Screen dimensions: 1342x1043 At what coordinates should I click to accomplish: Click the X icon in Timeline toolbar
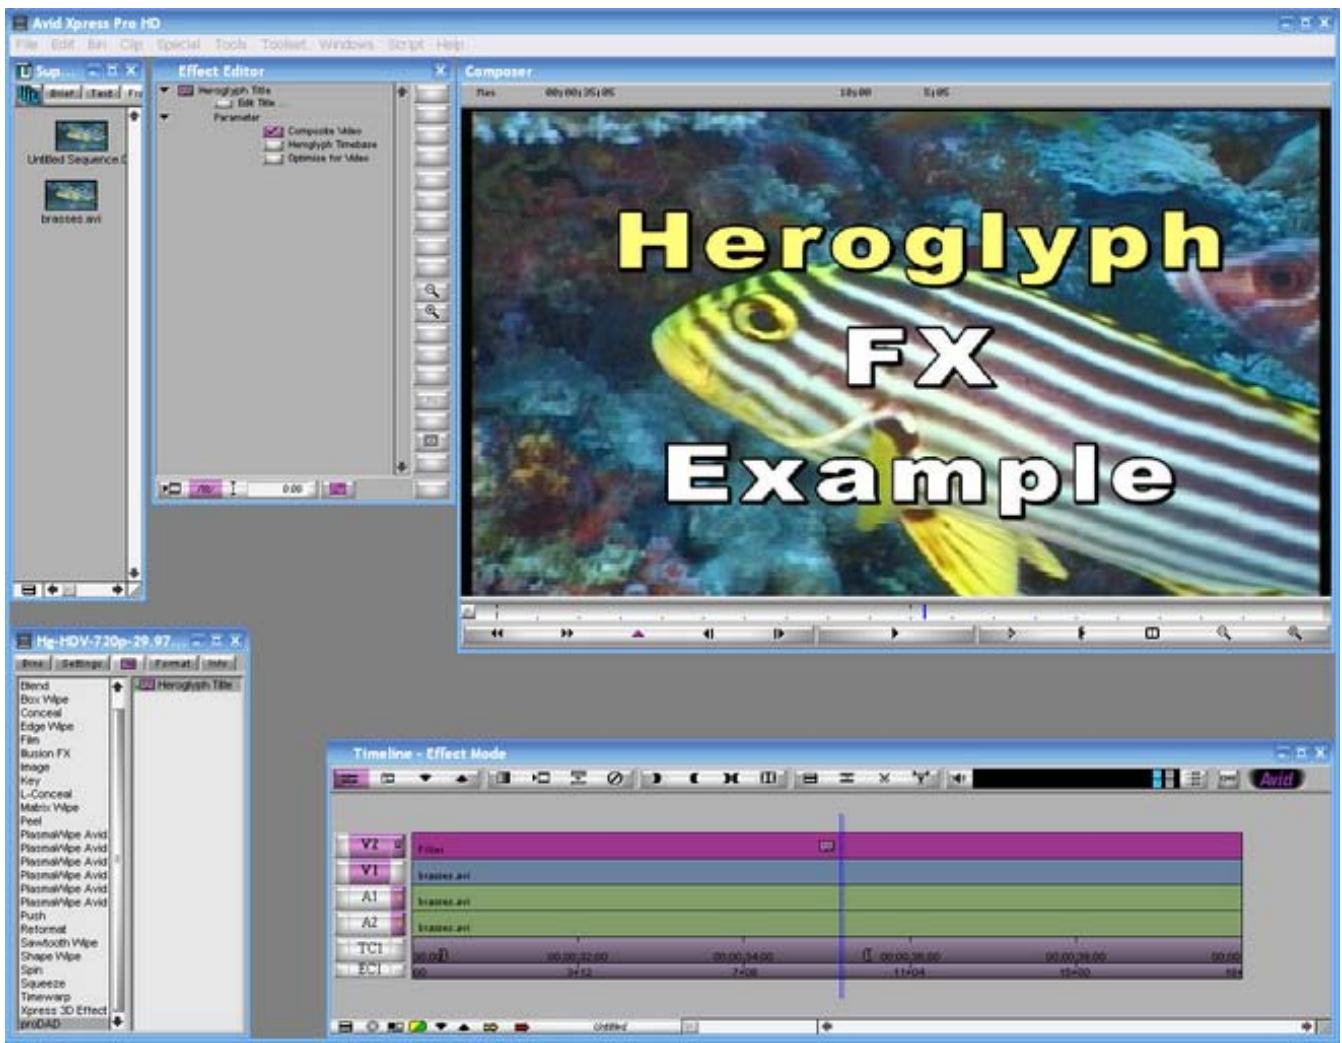point(884,778)
